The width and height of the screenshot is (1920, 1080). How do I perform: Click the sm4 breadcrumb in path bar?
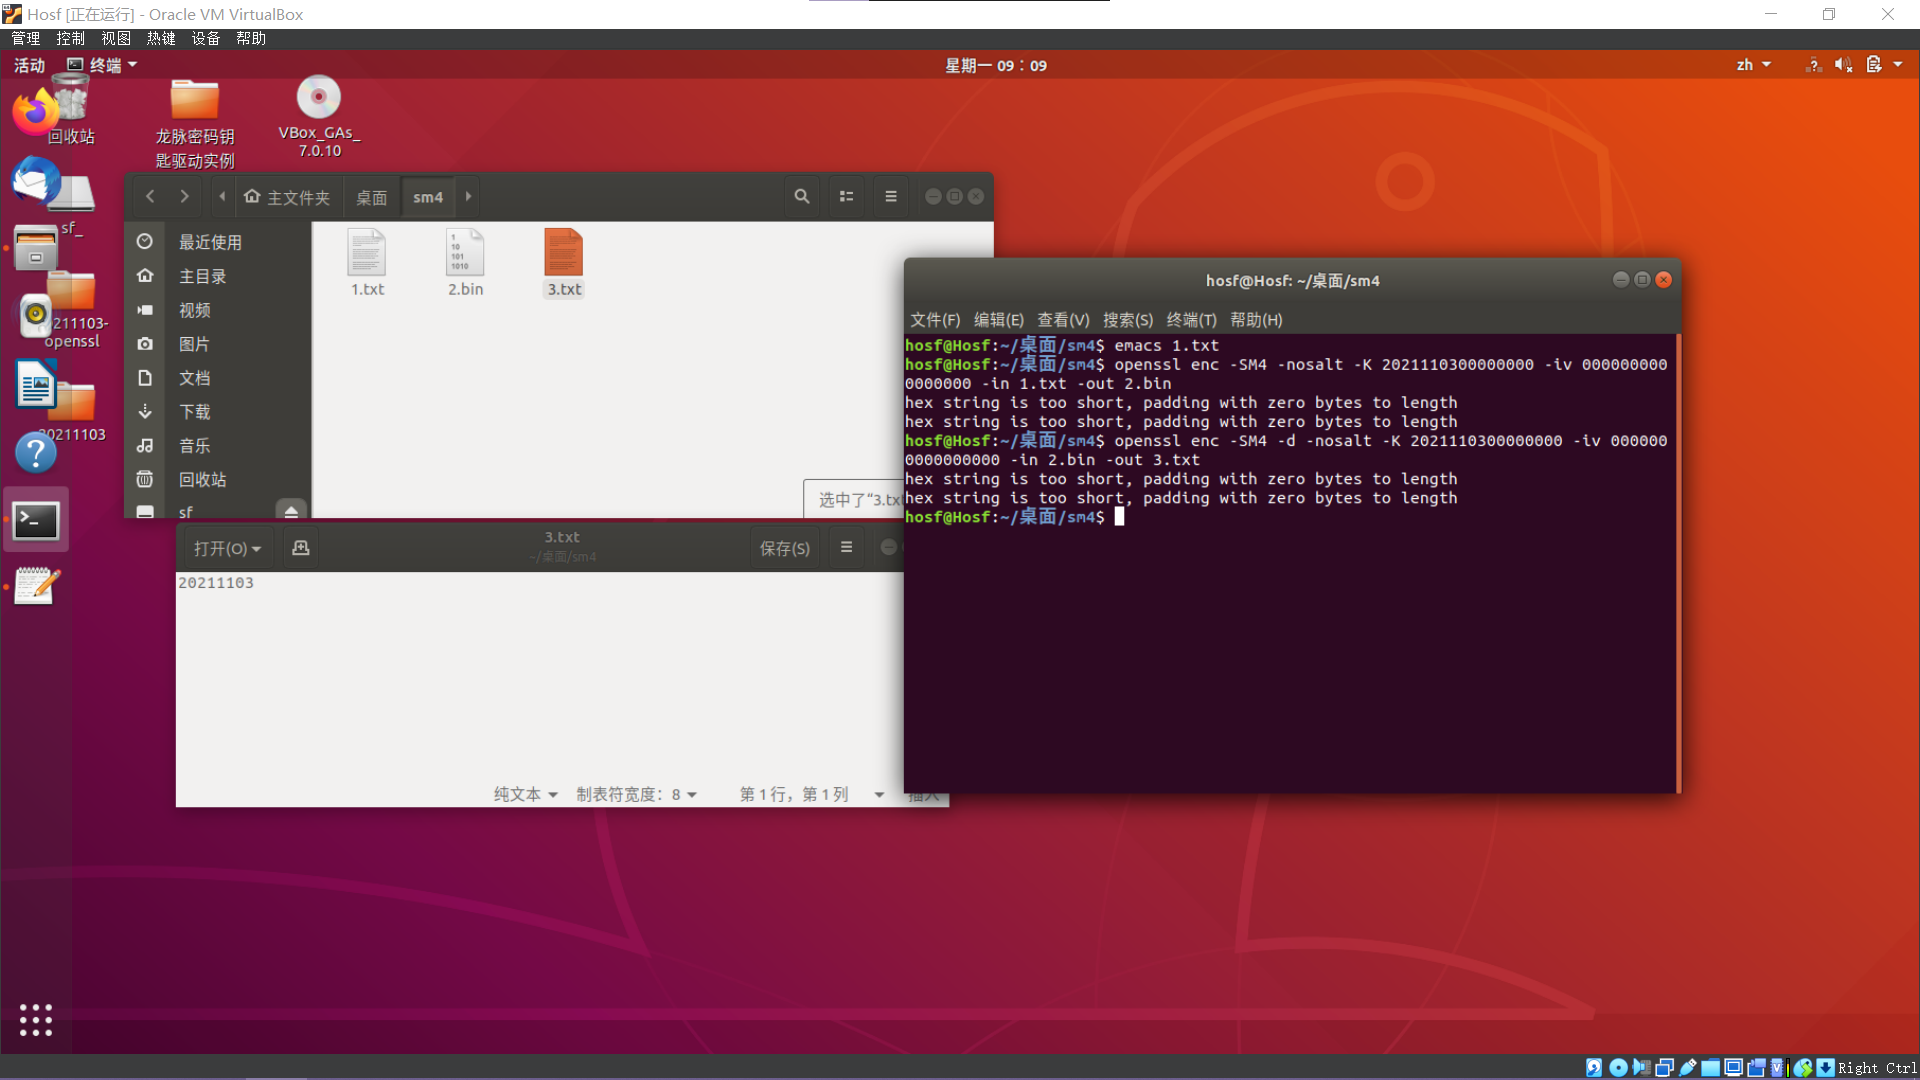(428, 197)
